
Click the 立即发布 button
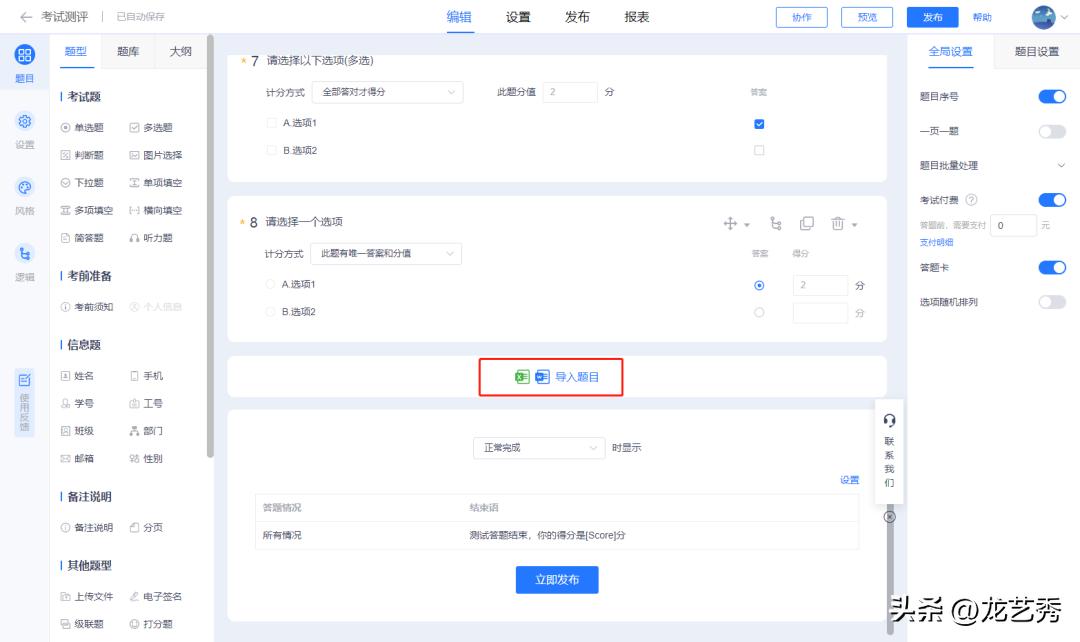point(557,580)
